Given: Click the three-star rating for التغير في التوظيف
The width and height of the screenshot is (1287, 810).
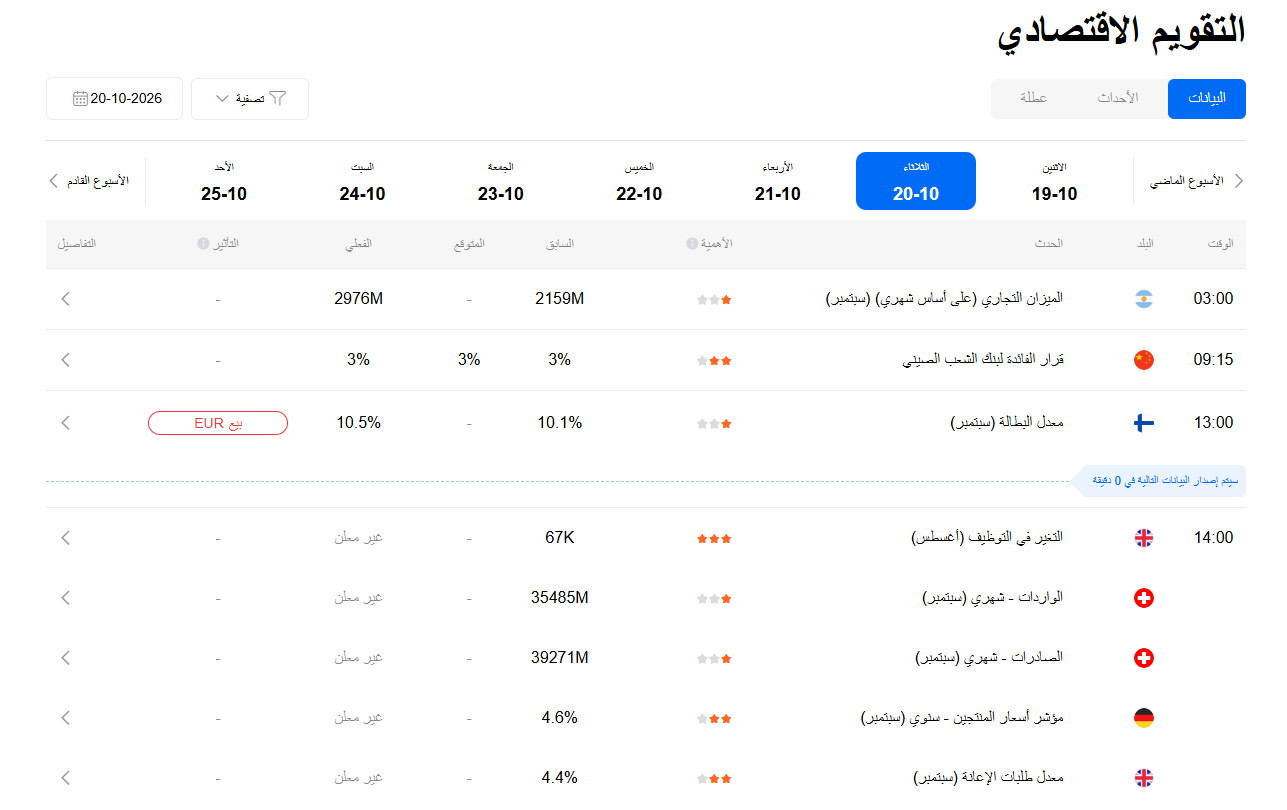Looking at the screenshot, I should pyautogui.click(x=714, y=539).
